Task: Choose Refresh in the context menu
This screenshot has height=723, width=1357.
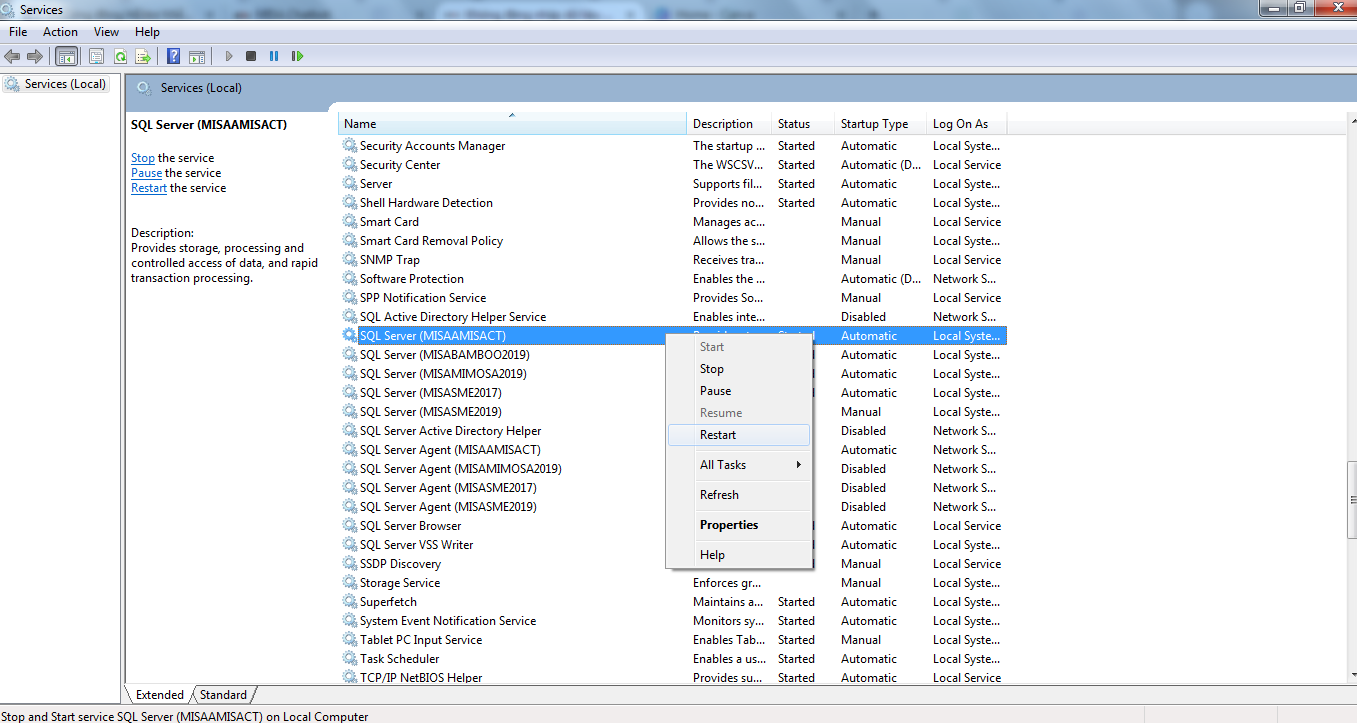Action: [x=738, y=495]
